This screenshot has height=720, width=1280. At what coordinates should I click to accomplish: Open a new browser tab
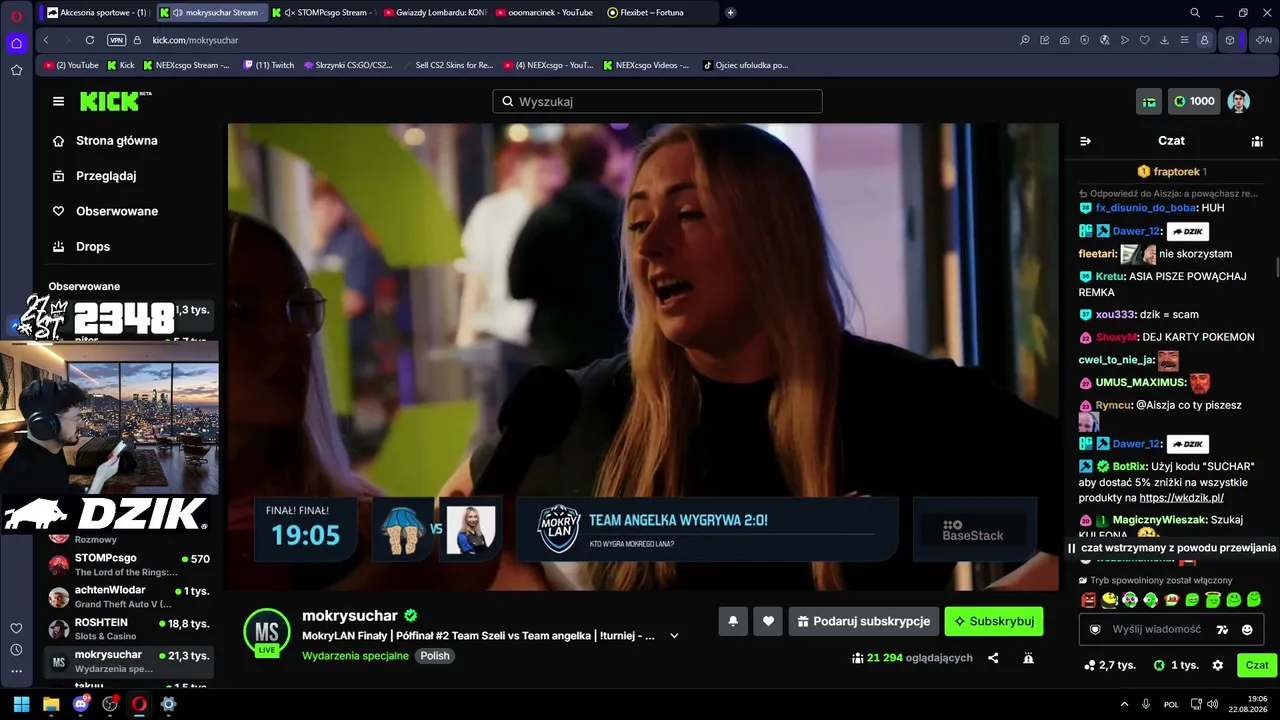click(731, 13)
